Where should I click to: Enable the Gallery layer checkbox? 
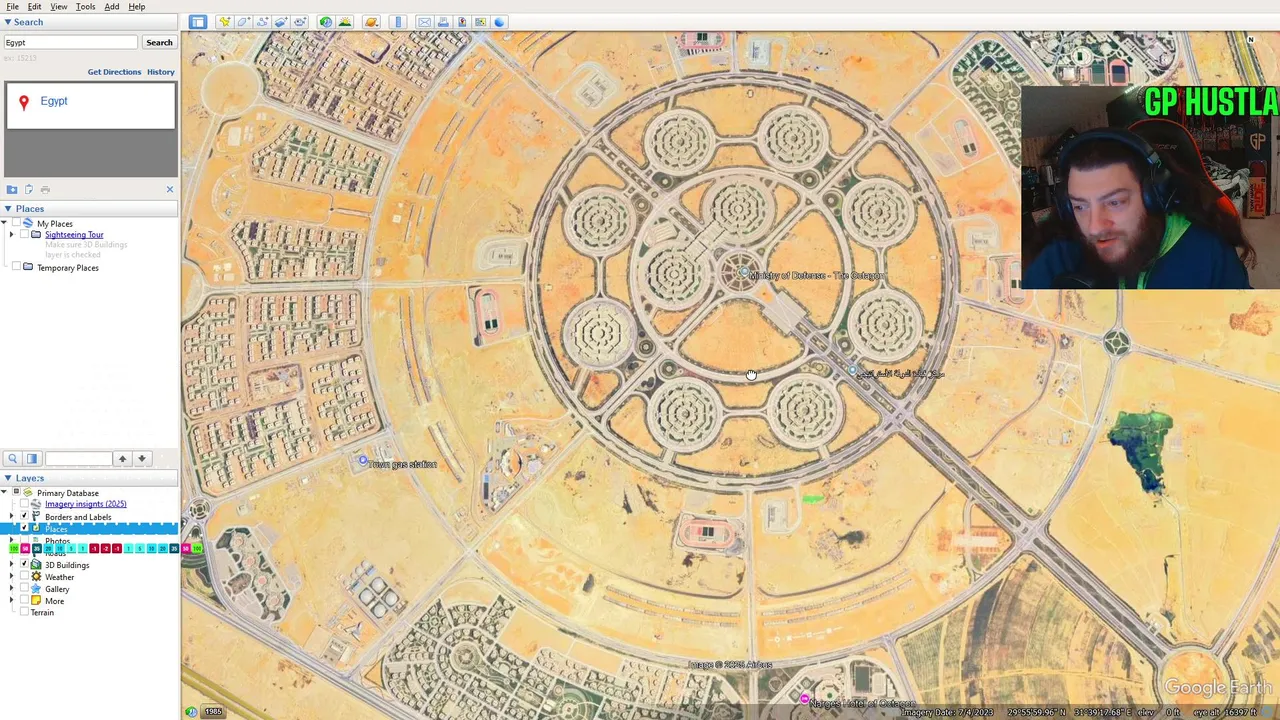click(24, 589)
